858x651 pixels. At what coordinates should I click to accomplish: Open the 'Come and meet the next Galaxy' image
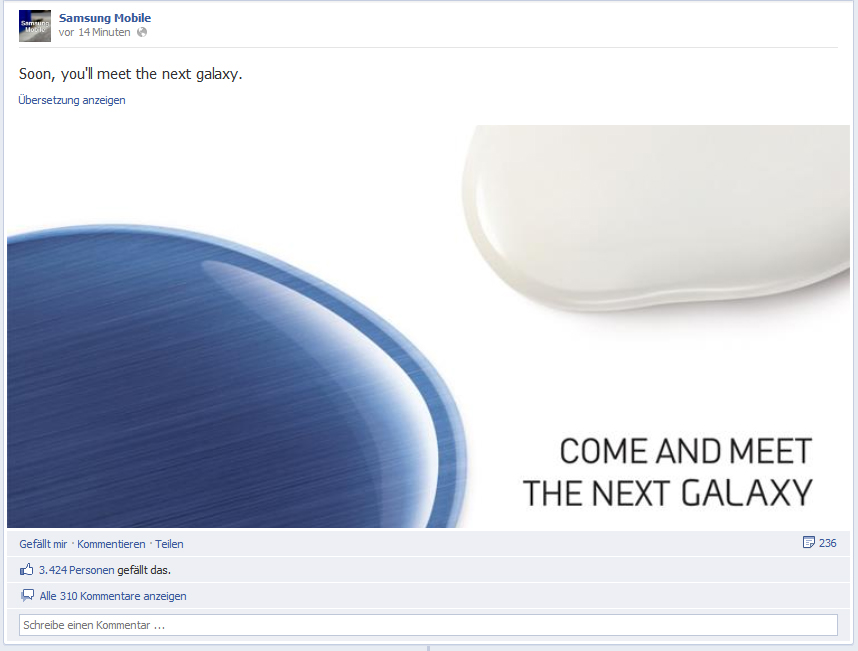(x=428, y=326)
